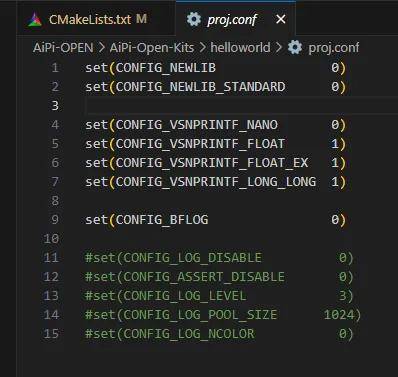Click the CONFIG_BFLOG setting text
This screenshot has width=398, height=377.
162,220
